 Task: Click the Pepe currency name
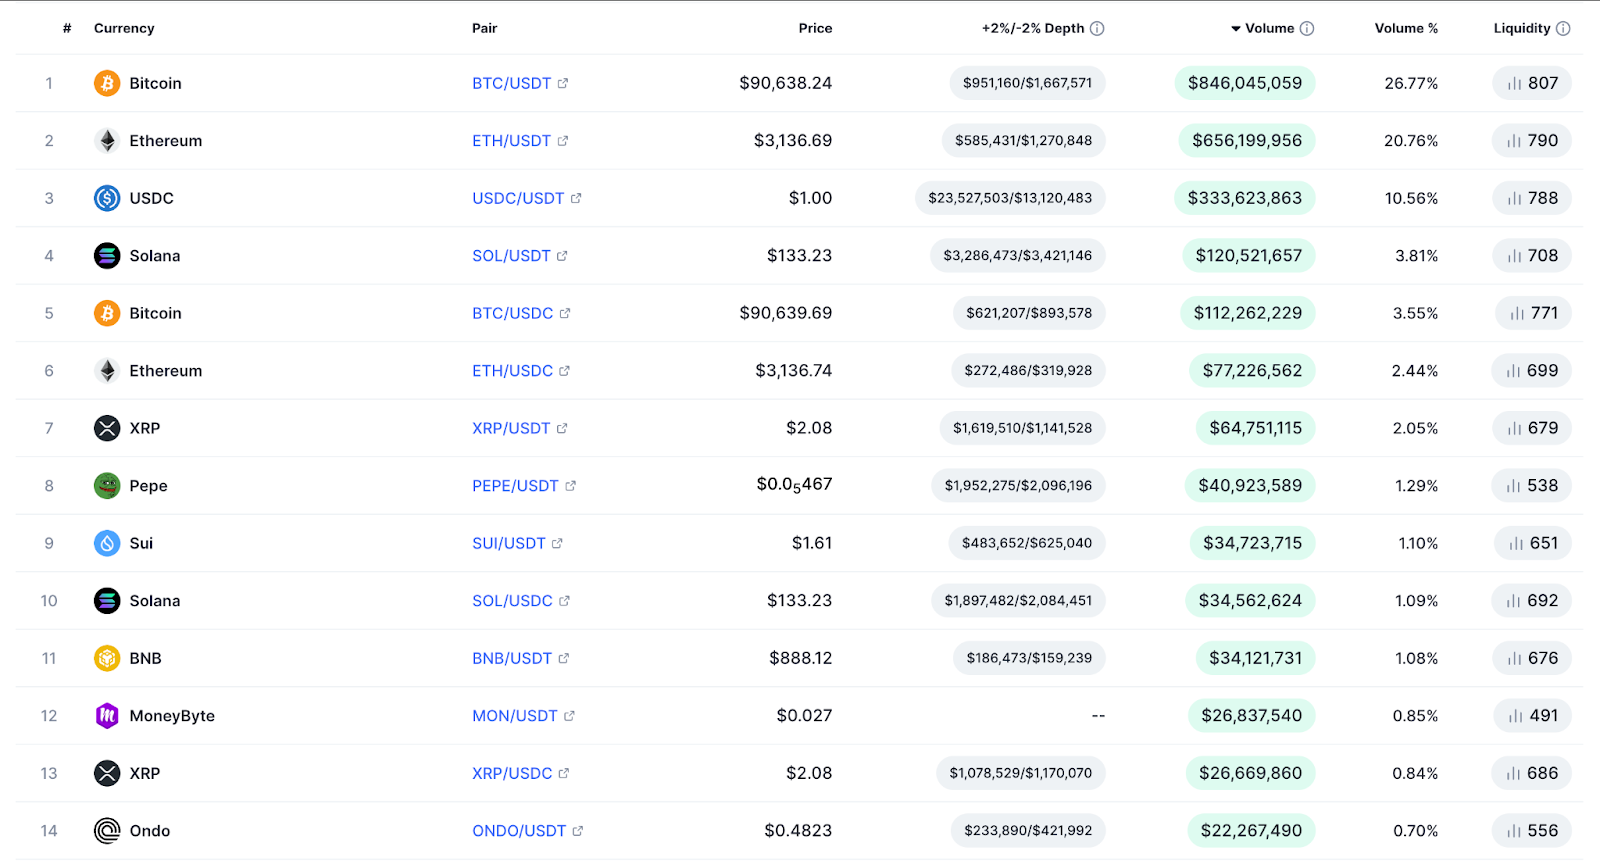148,486
